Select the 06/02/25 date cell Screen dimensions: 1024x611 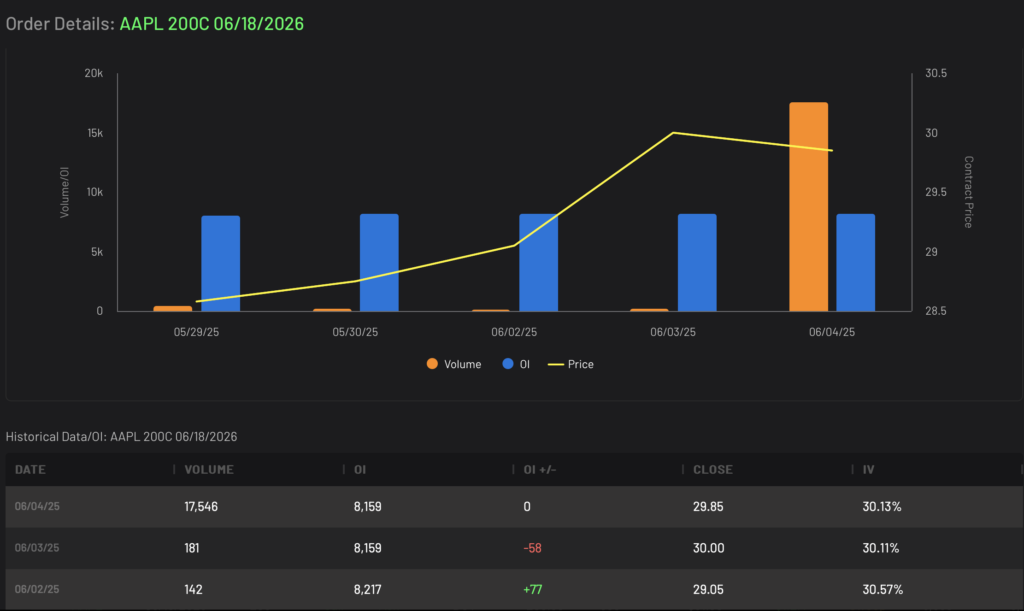pyautogui.click(x=37, y=589)
